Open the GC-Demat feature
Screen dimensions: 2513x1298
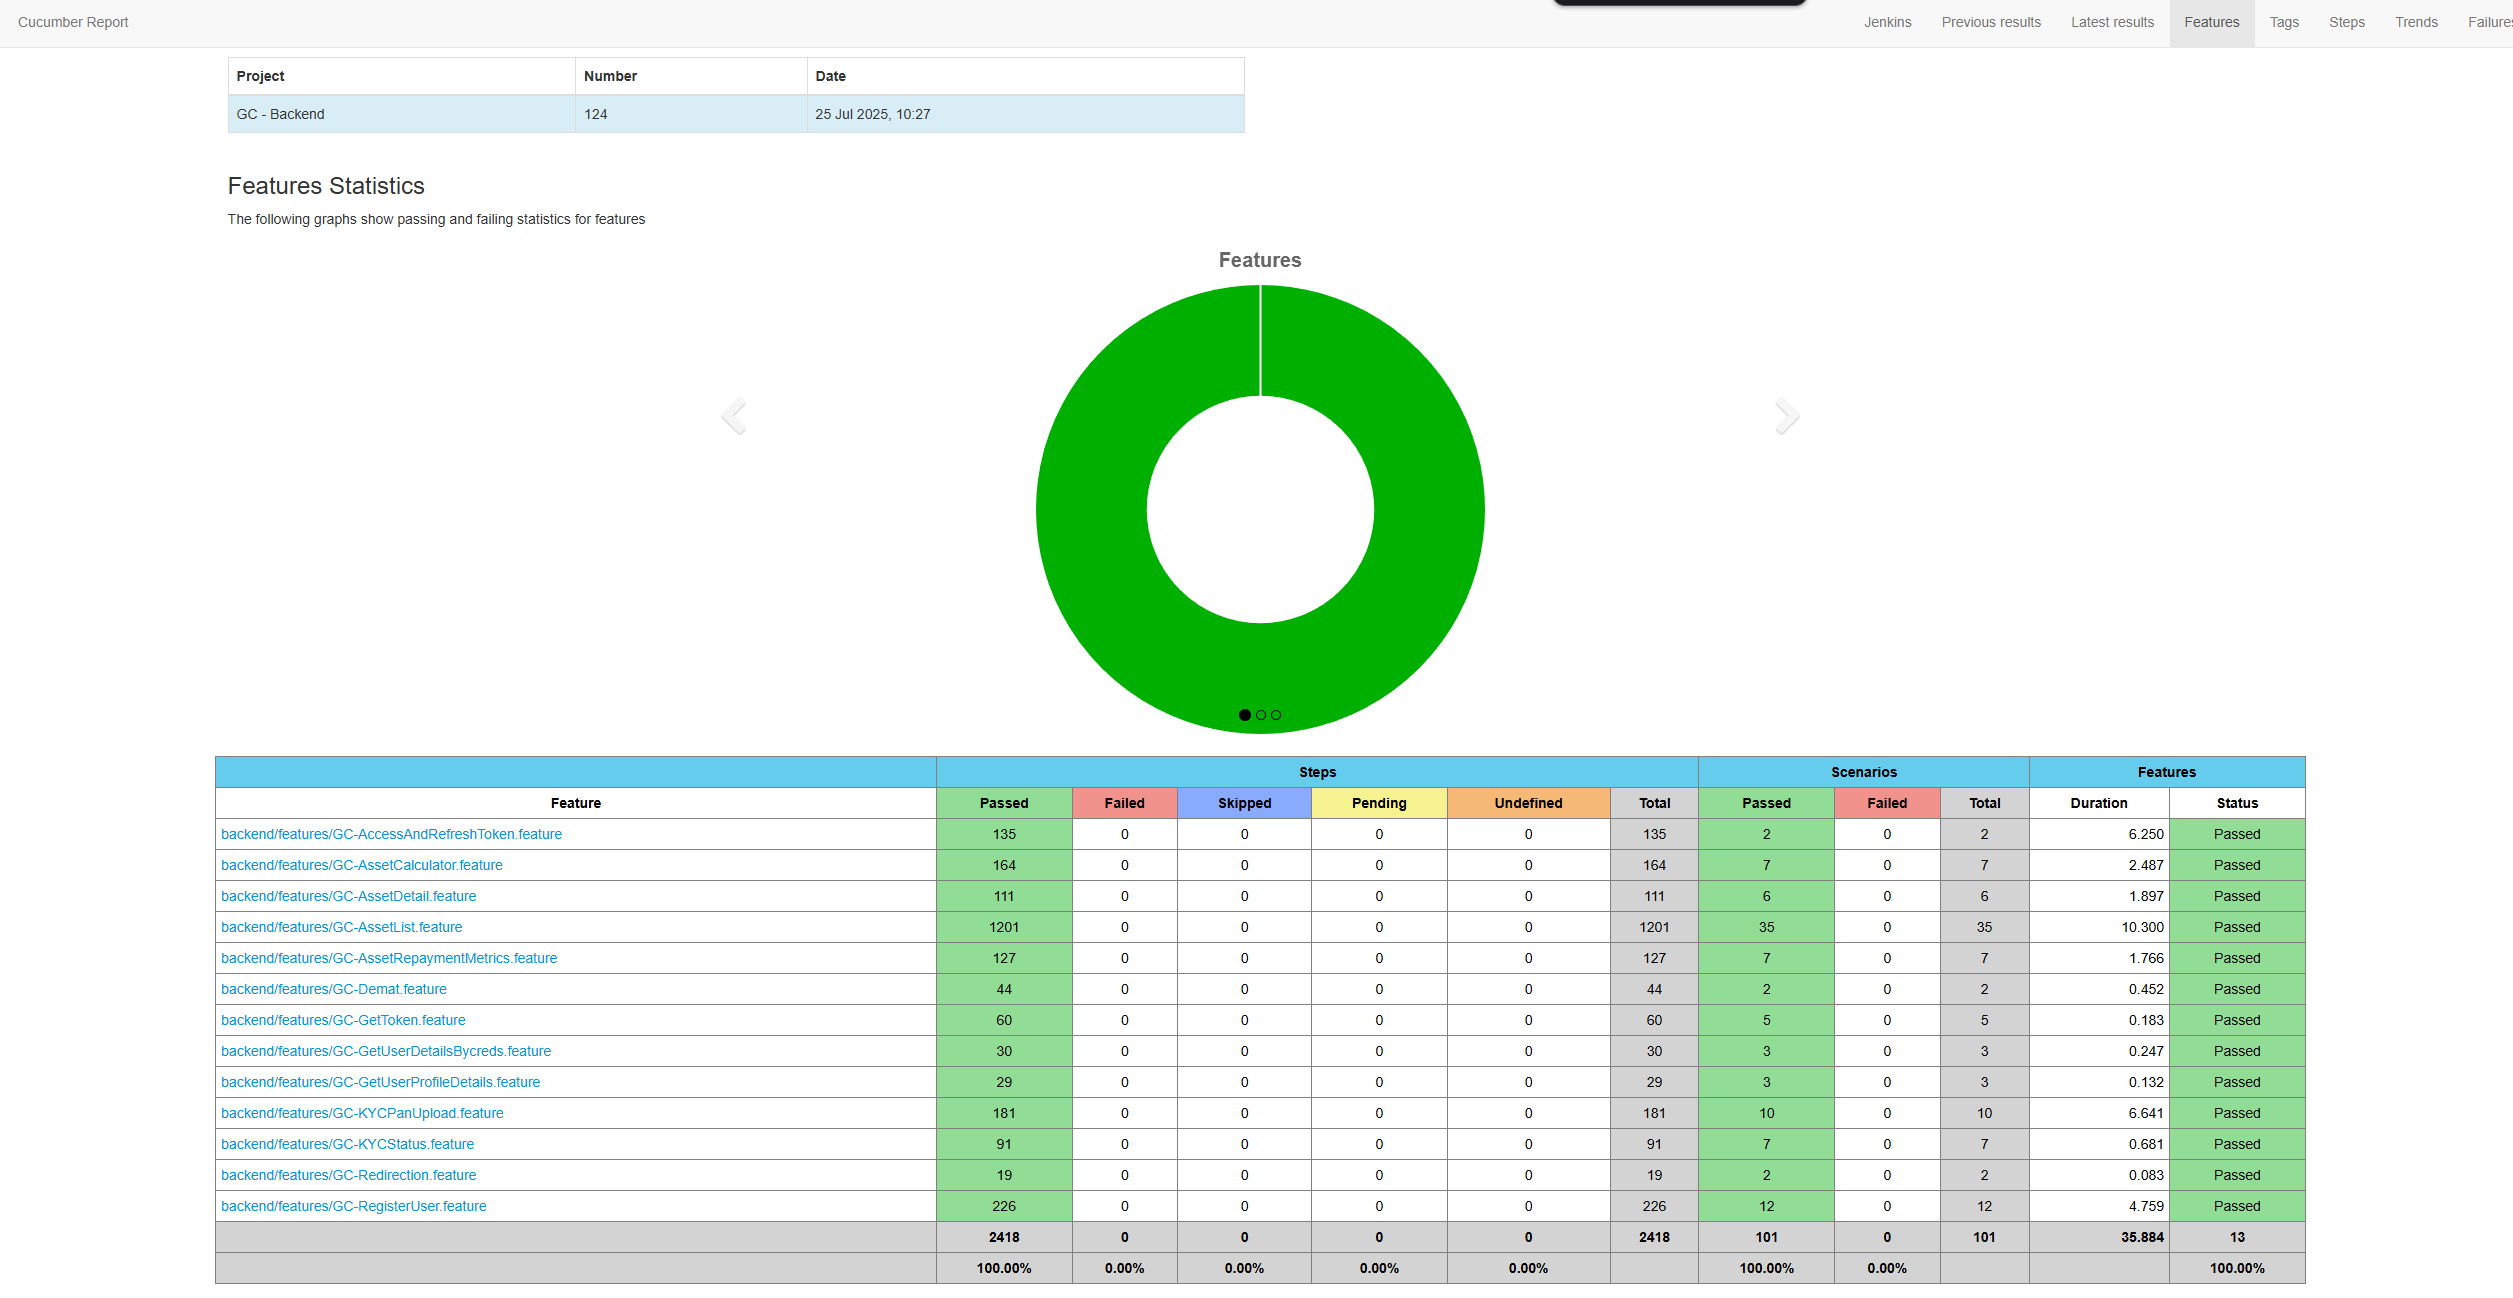click(333, 989)
